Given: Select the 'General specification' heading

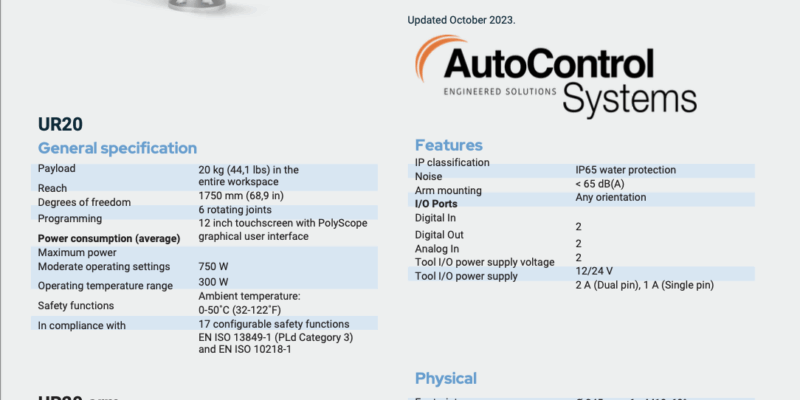Looking at the screenshot, I should [x=117, y=148].
